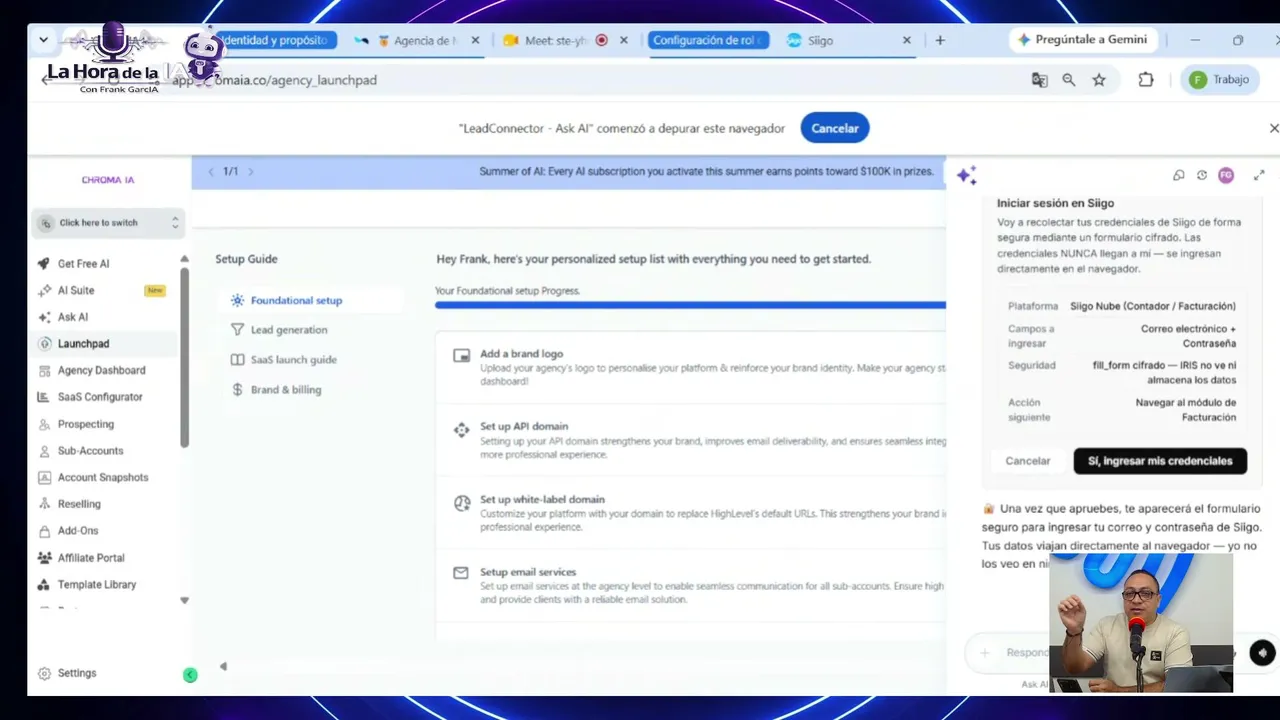Click the Add-Ons lock icon

pos(44,531)
